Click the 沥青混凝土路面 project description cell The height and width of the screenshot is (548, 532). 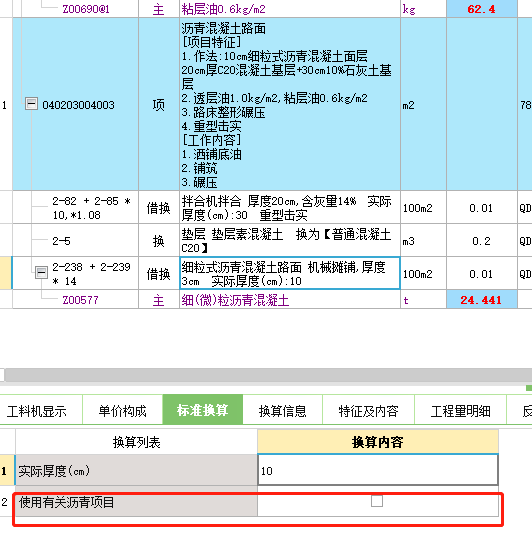click(290, 104)
